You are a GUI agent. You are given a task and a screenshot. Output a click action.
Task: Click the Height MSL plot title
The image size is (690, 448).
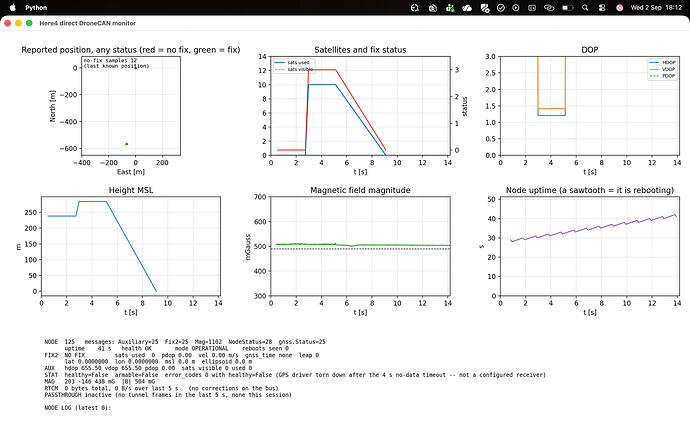[131, 190]
